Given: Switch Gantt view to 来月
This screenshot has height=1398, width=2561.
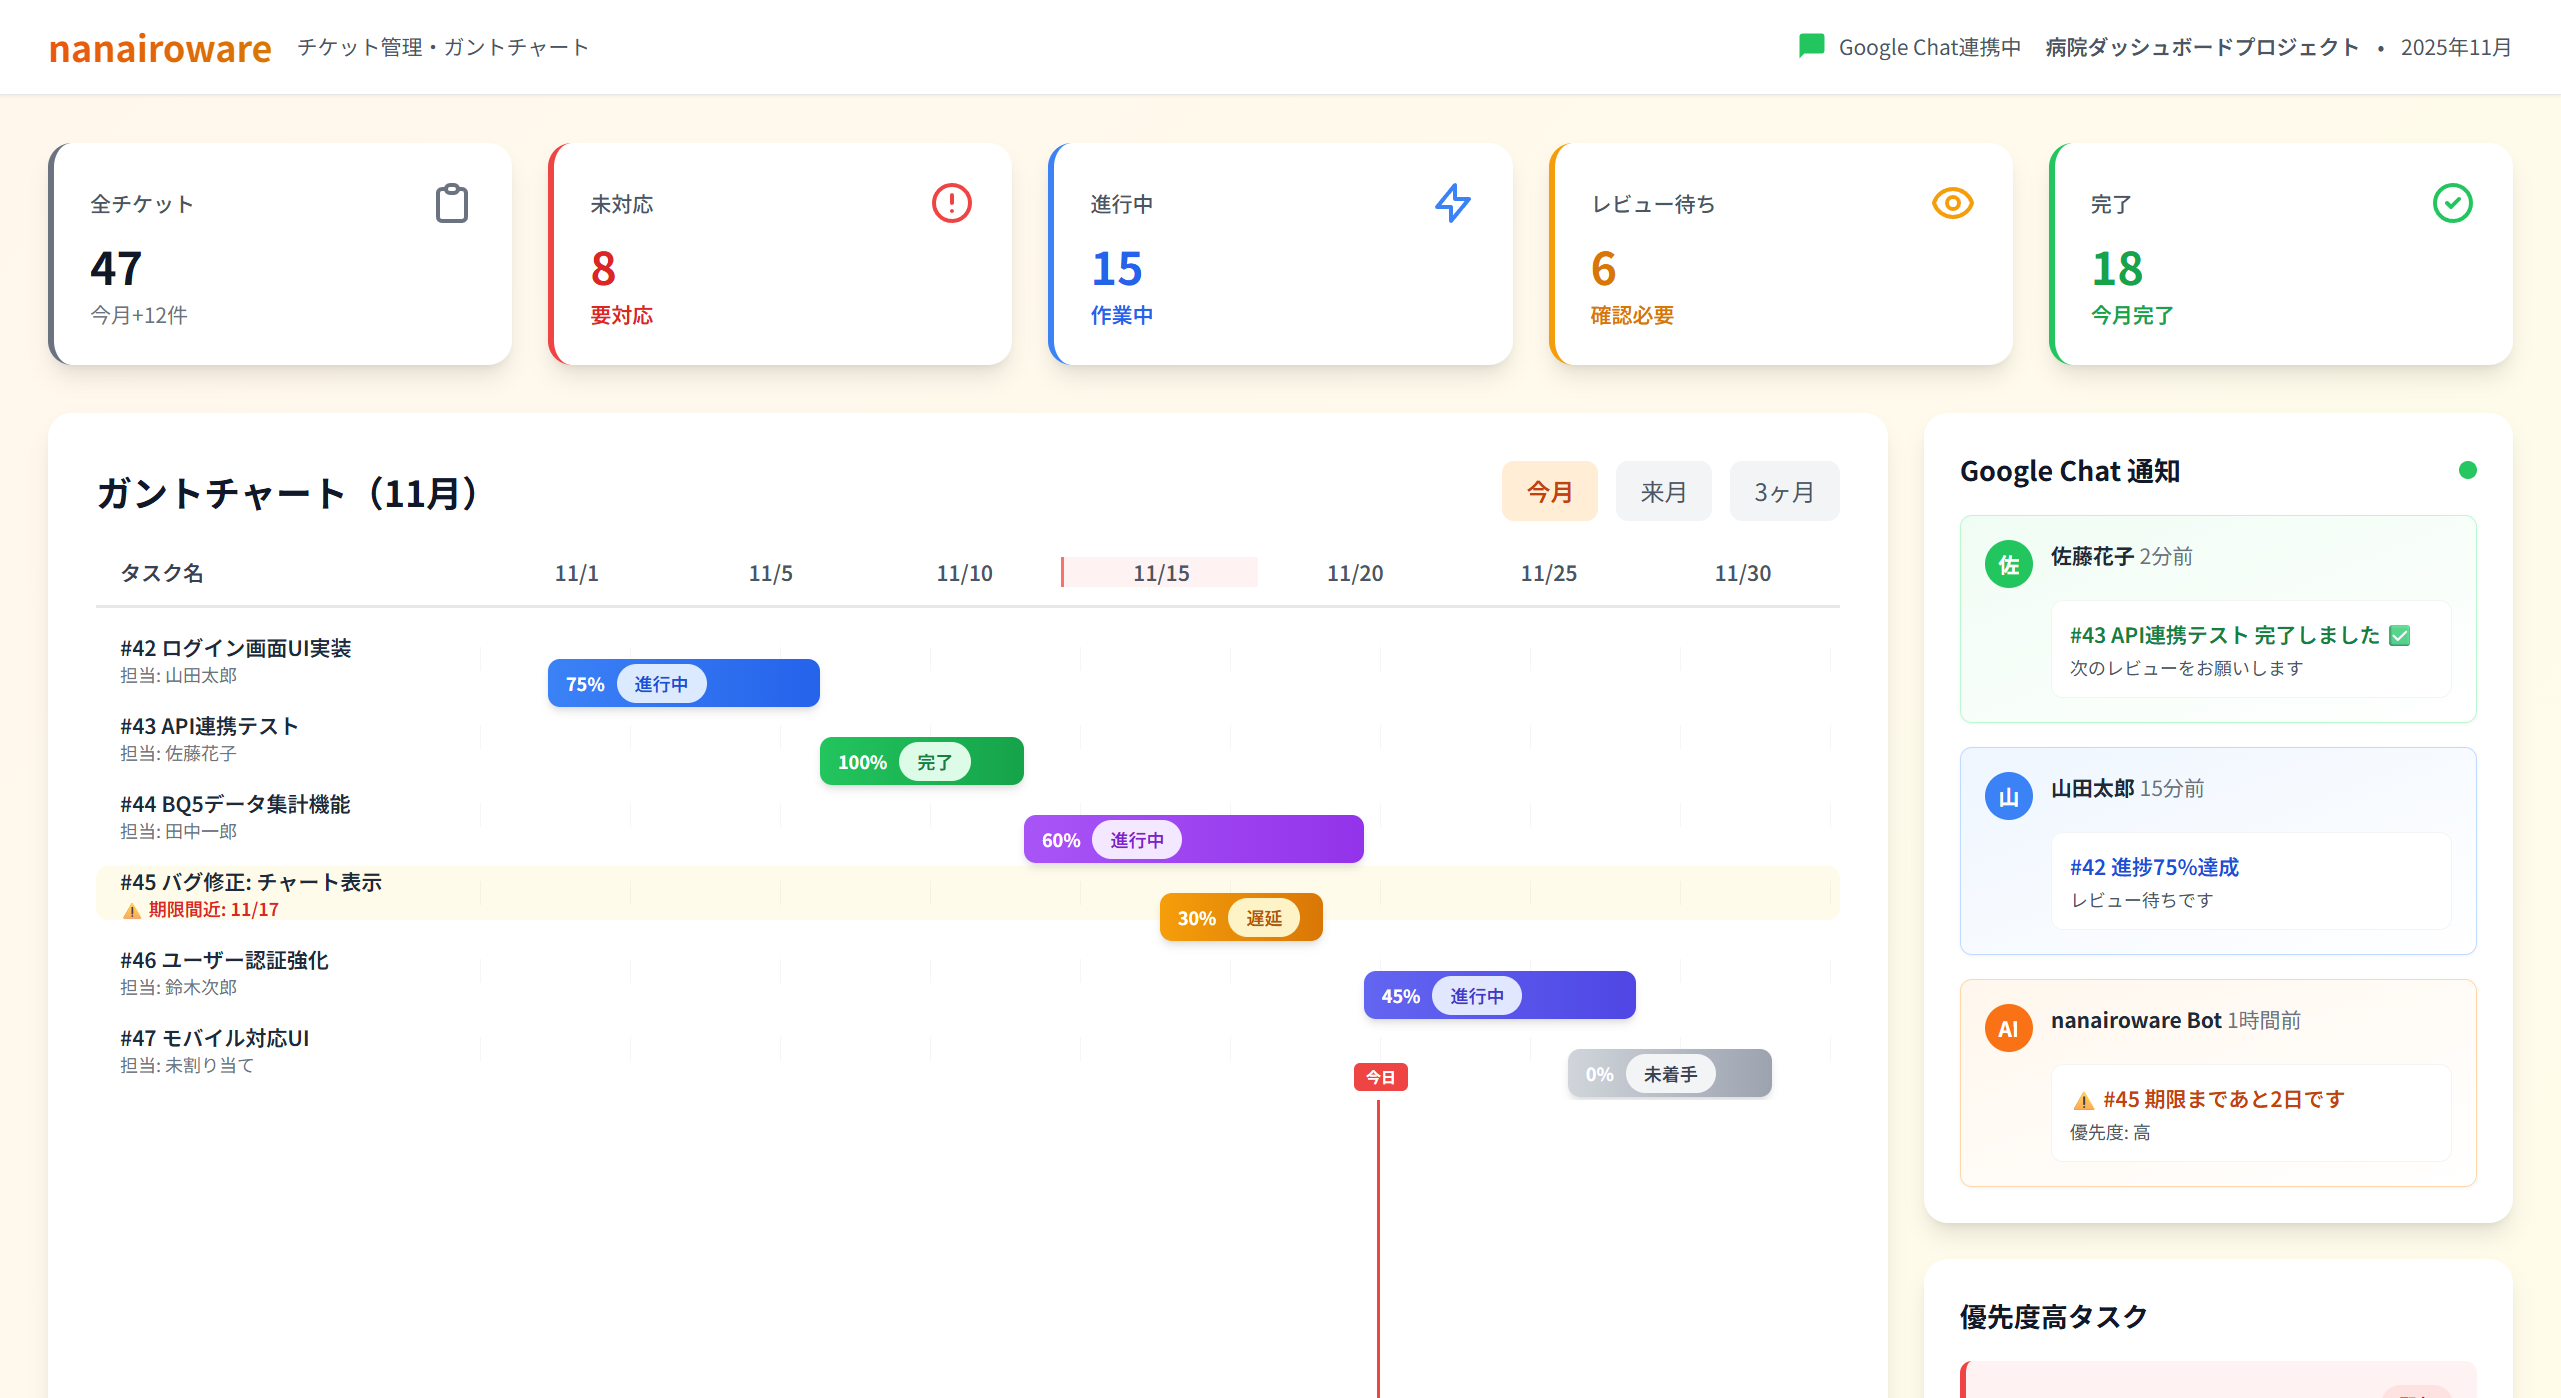Looking at the screenshot, I should 1663,491.
